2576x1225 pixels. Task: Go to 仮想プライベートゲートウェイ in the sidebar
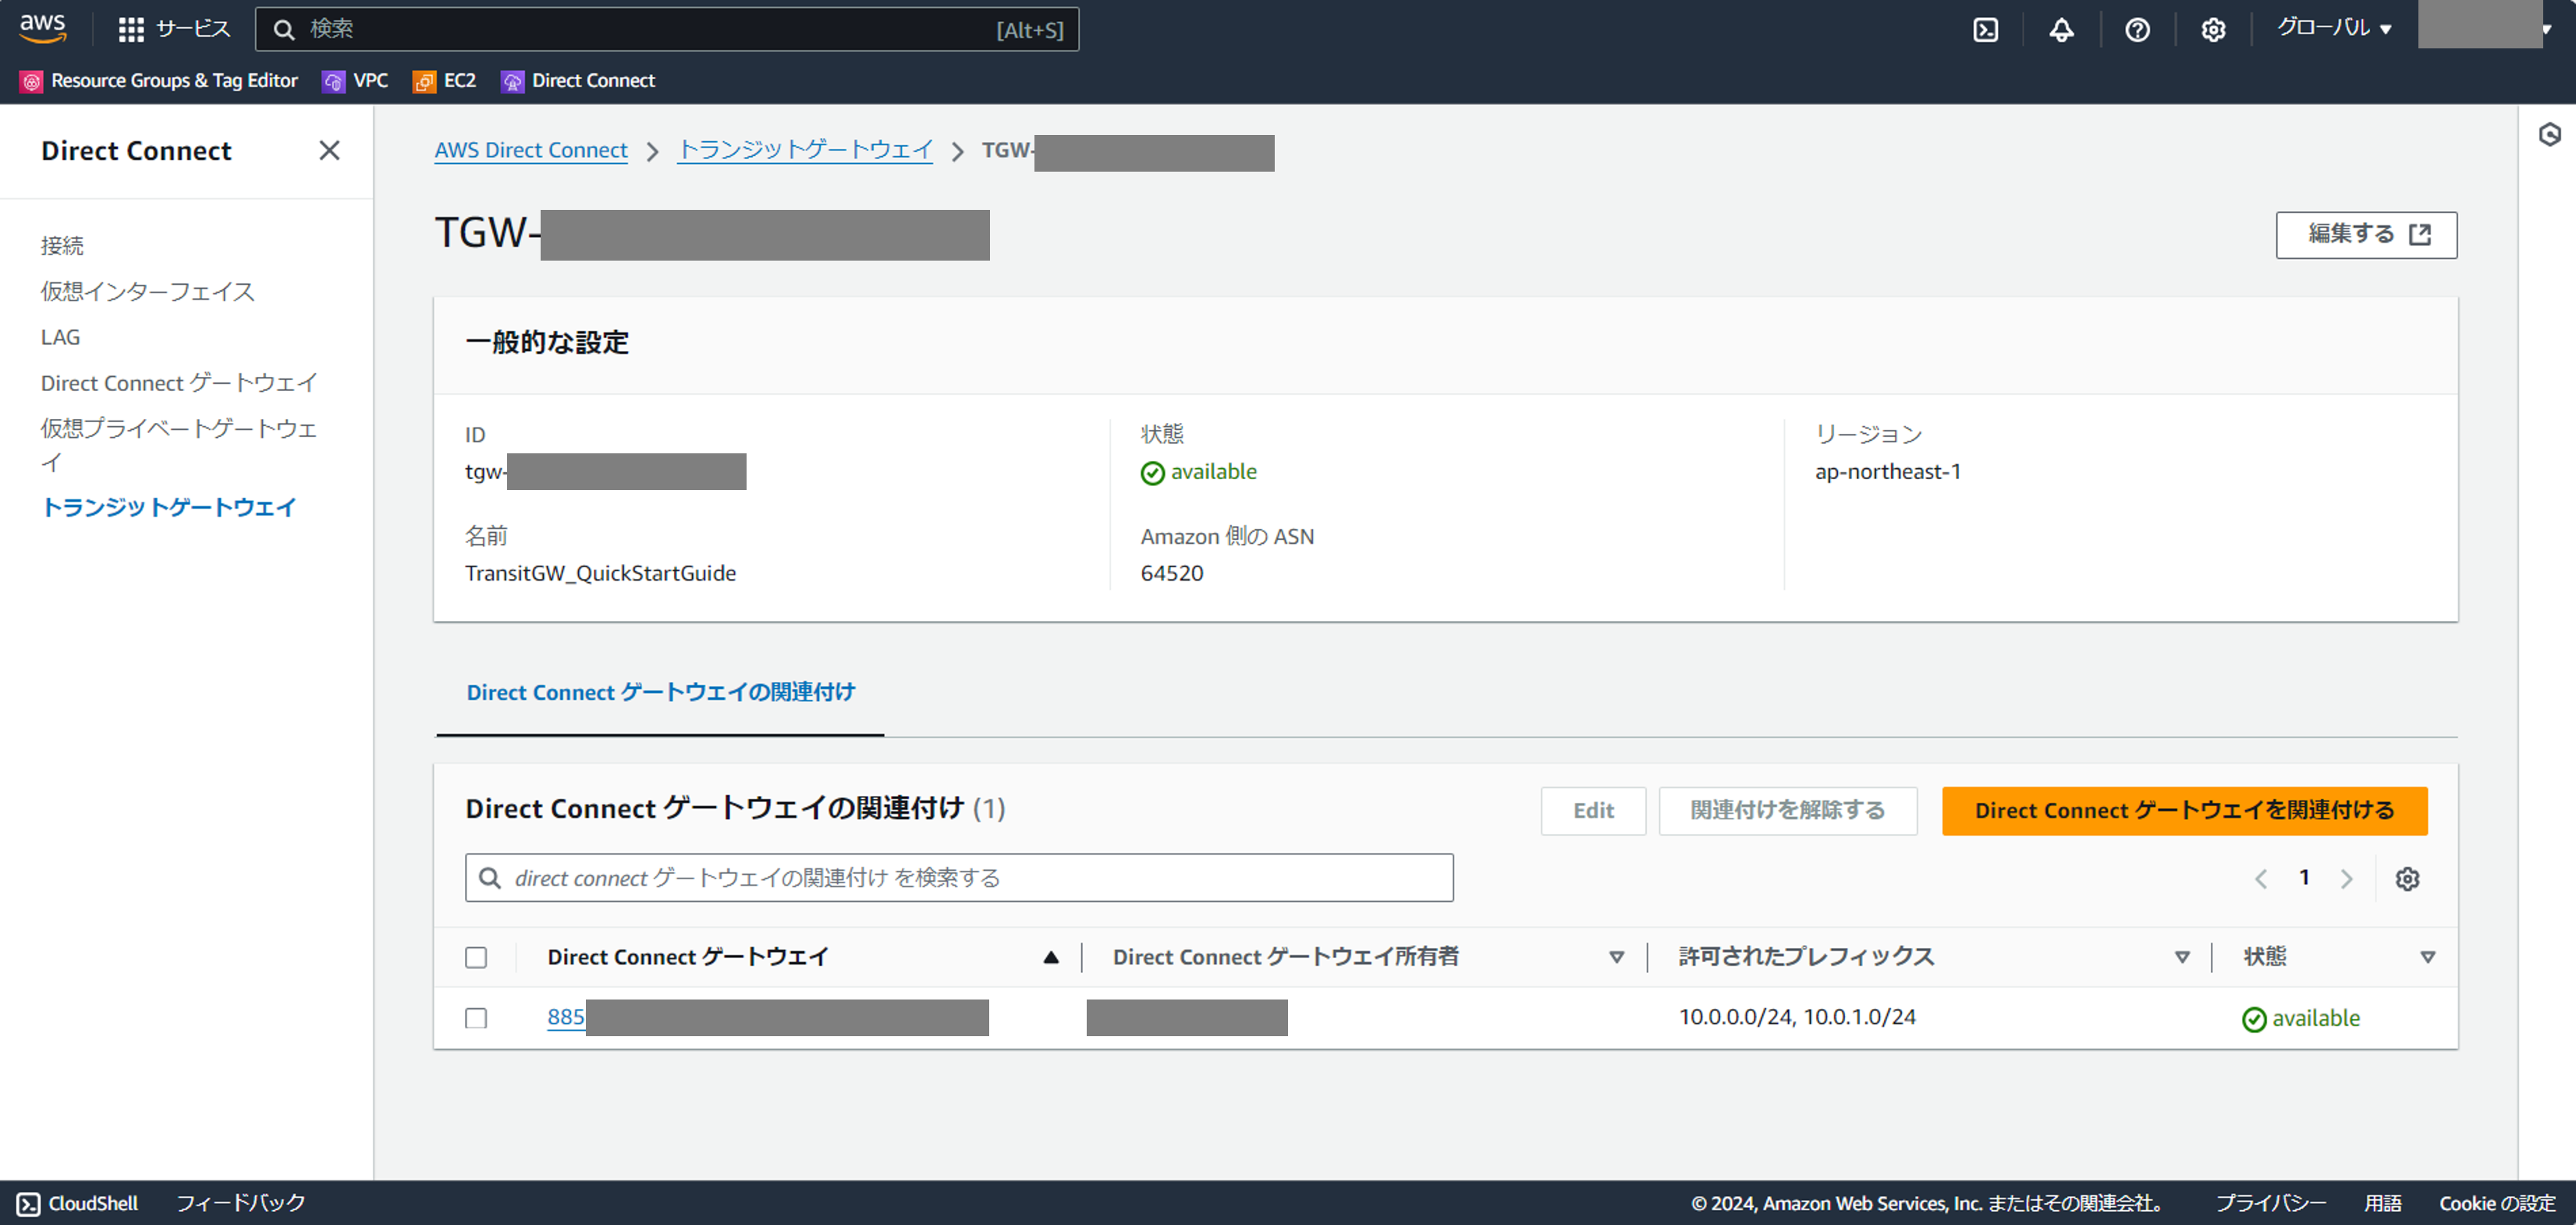(x=179, y=445)
